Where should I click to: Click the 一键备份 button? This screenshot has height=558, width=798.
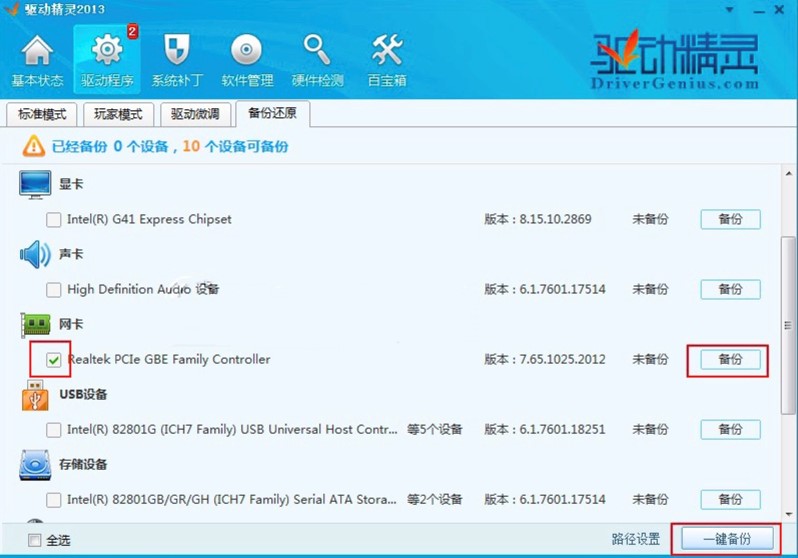pos(727,539)
